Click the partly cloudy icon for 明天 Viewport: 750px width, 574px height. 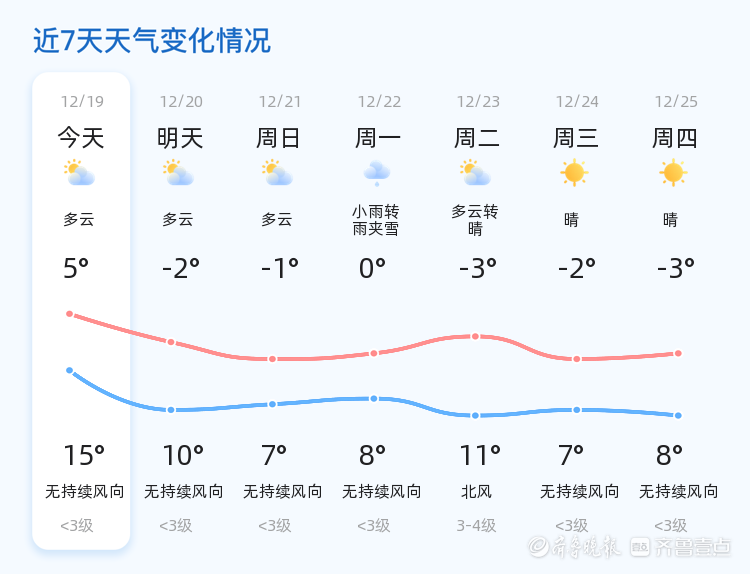(x=178, y=173)
